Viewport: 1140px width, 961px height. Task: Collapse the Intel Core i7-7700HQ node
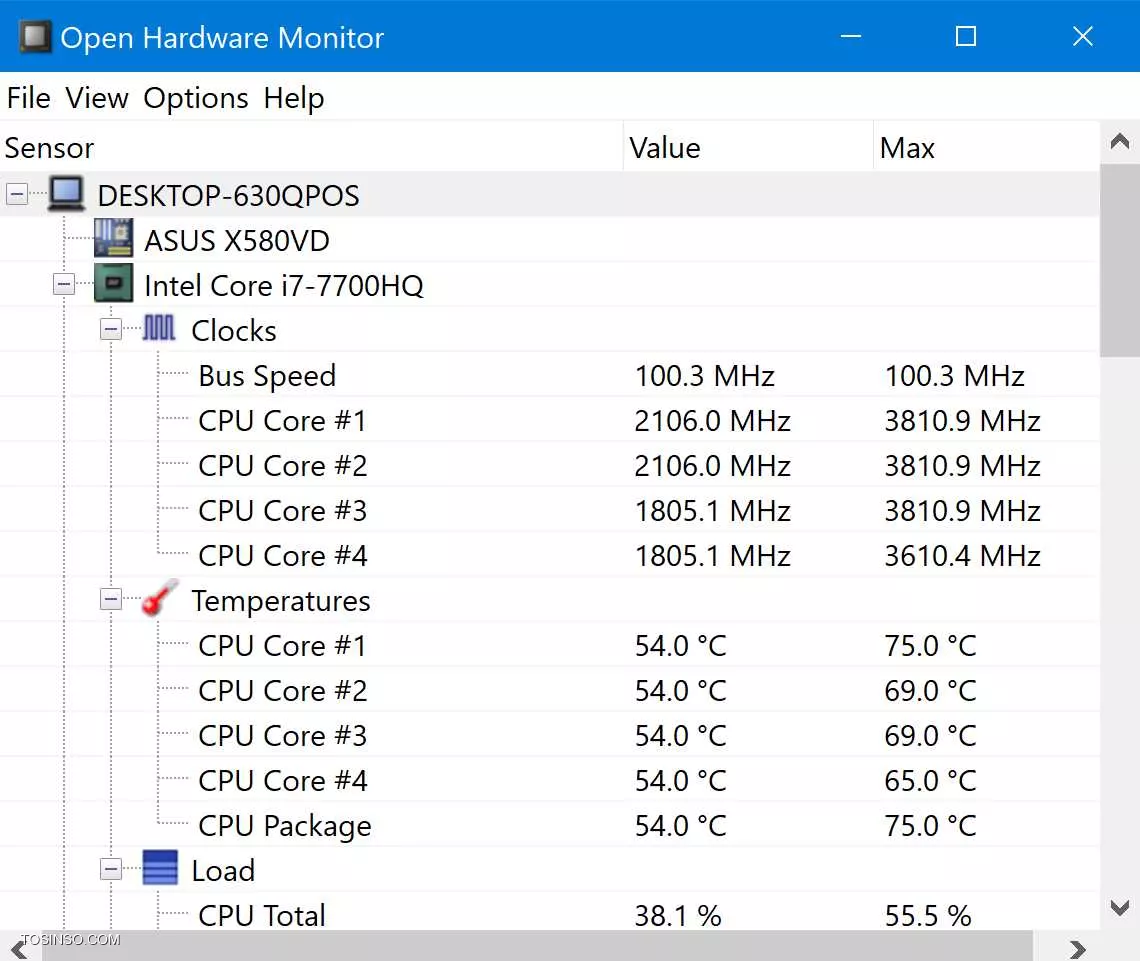(64, 284)
